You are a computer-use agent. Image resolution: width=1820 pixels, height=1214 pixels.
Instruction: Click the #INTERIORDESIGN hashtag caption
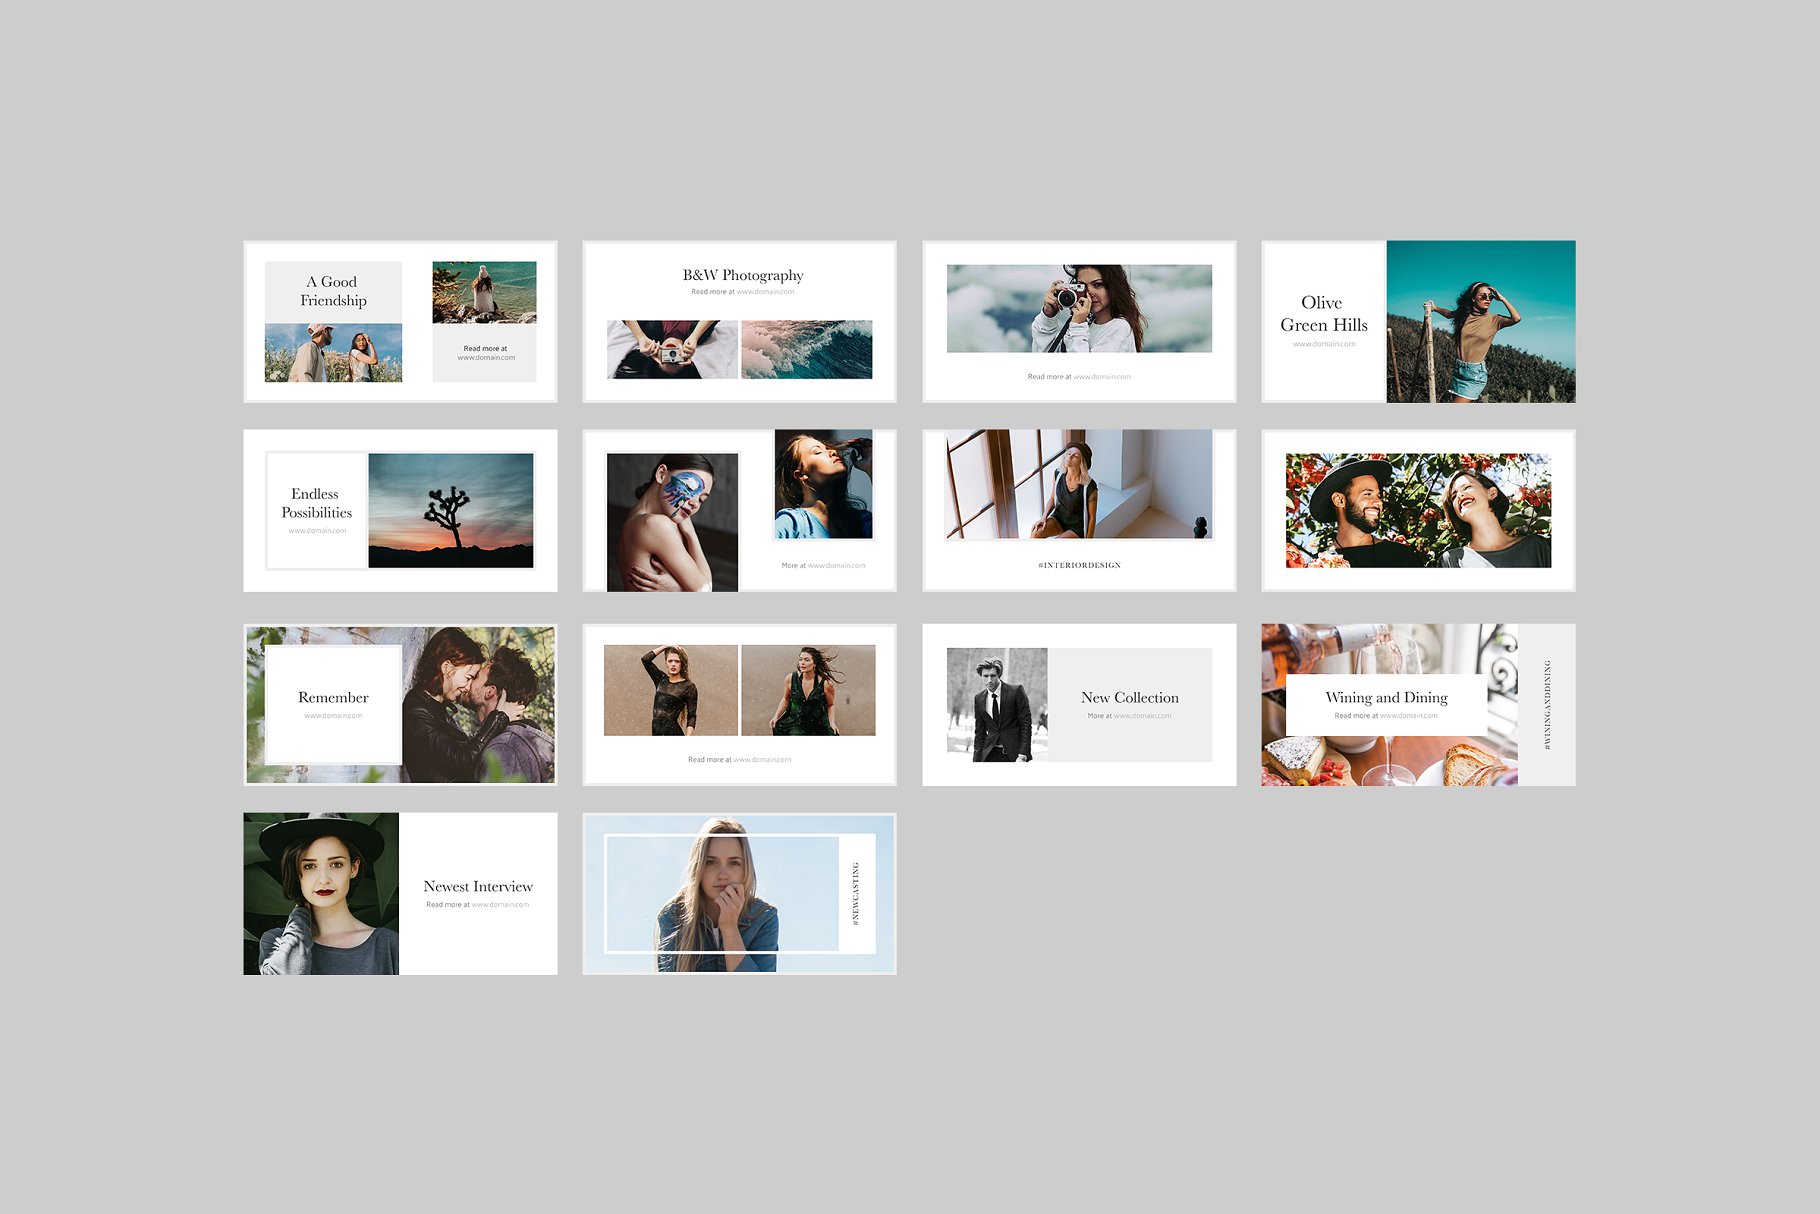point(1079,565)
